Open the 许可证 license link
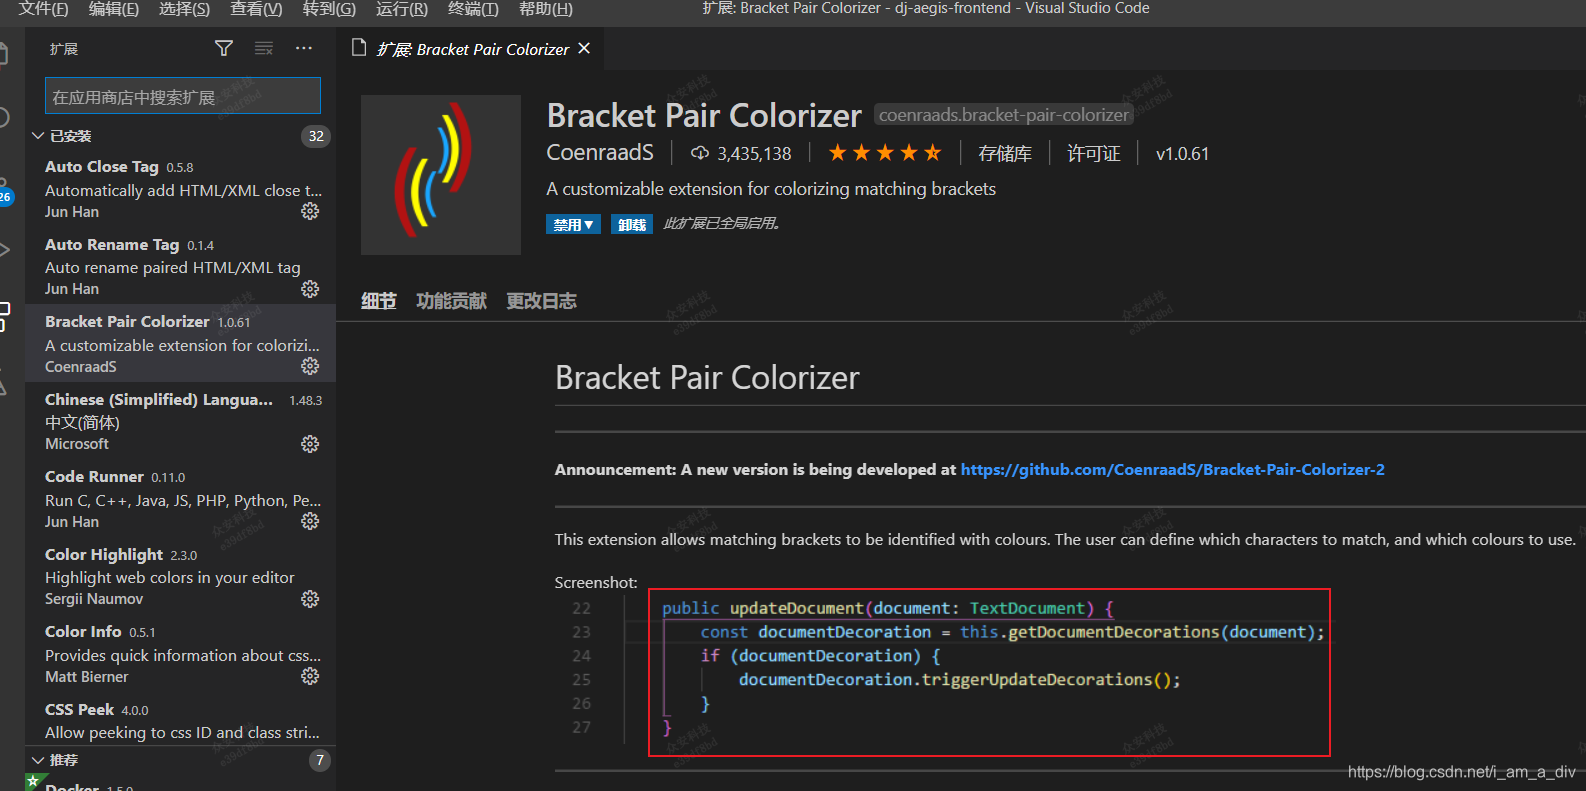The image size is (1586, 791). tap(1093, 153)
